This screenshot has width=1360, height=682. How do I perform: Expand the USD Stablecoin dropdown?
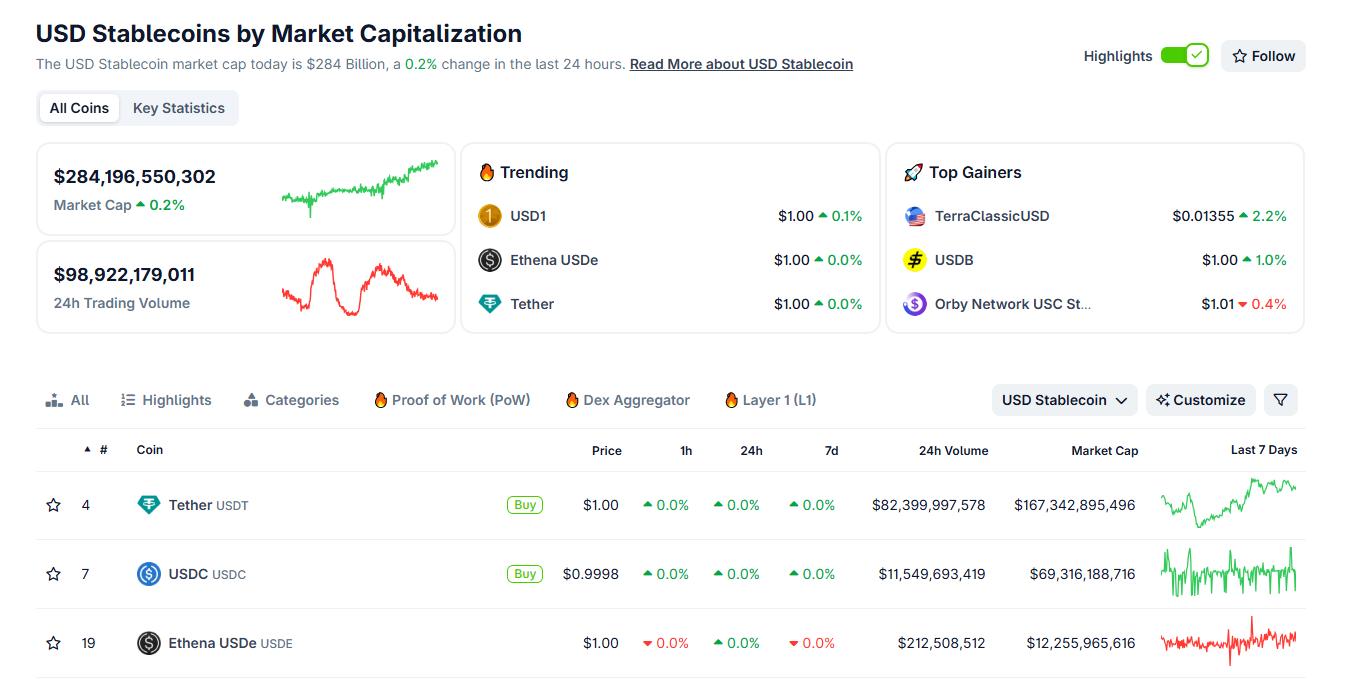pyautogui.click(x=1064, y=400)
